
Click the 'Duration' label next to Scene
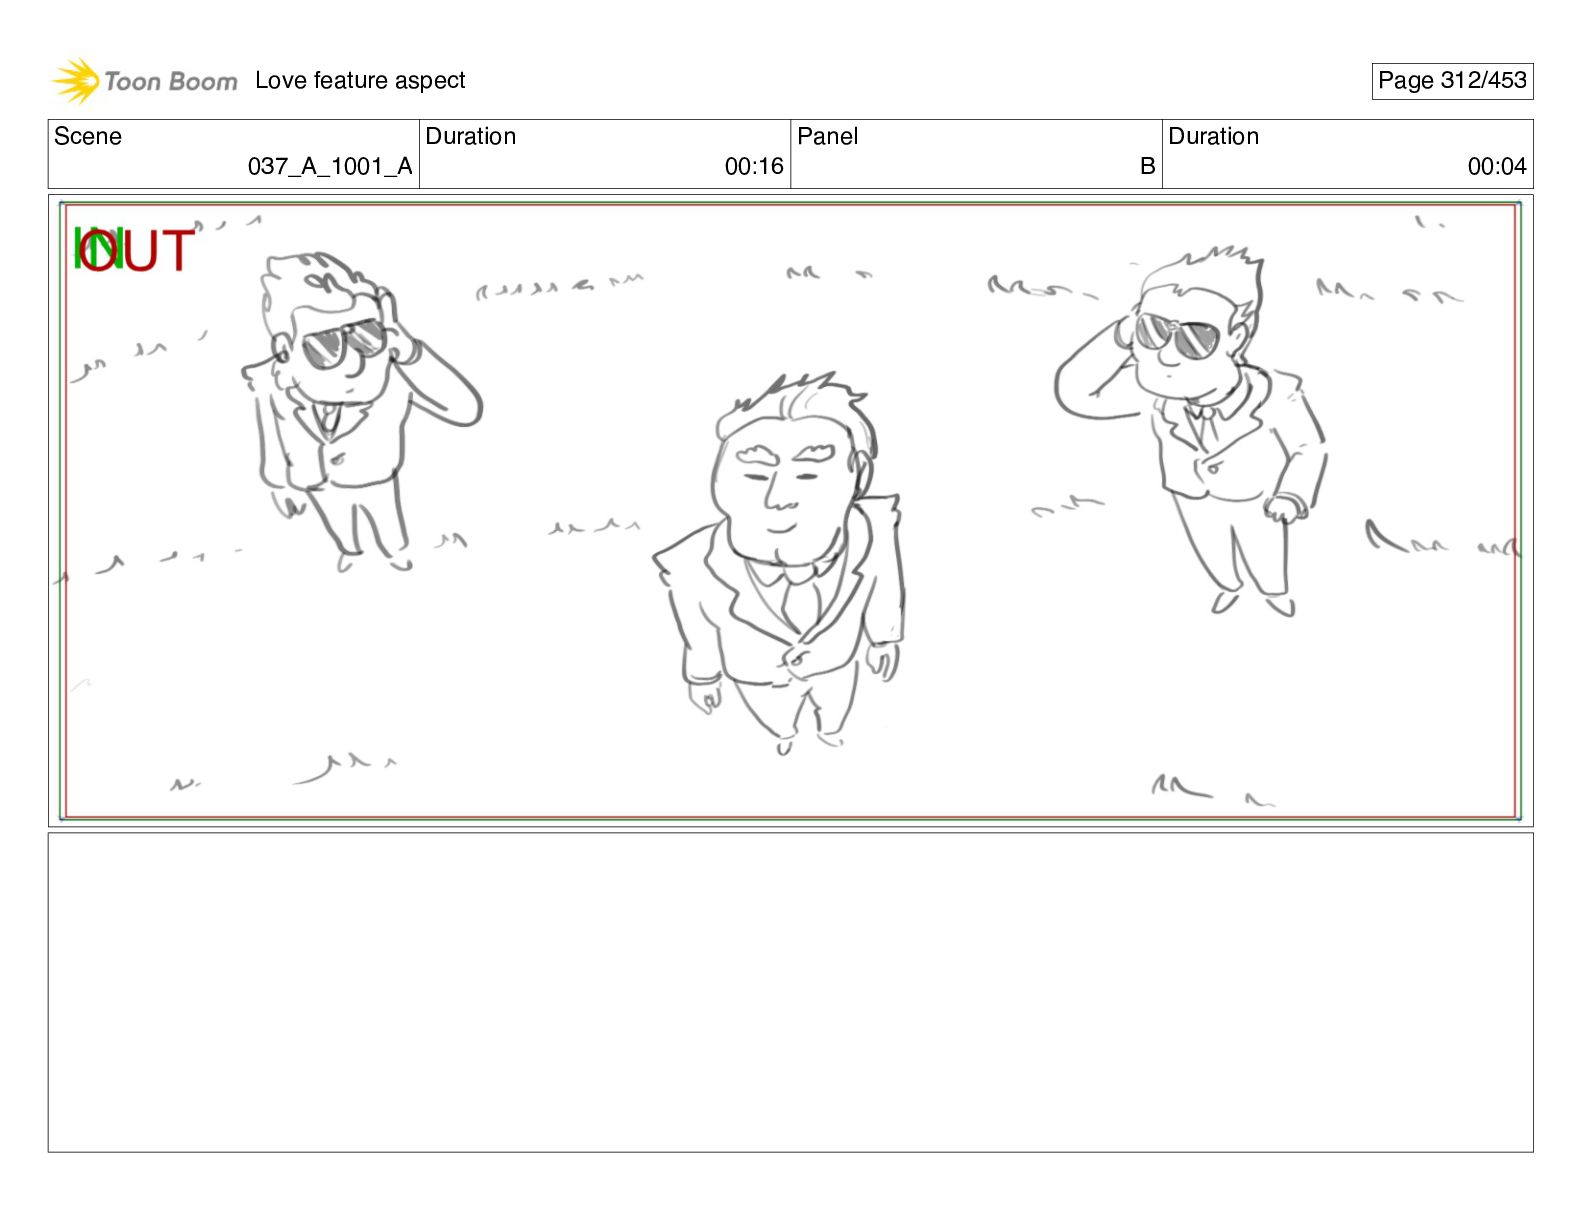tap(471, 136)
